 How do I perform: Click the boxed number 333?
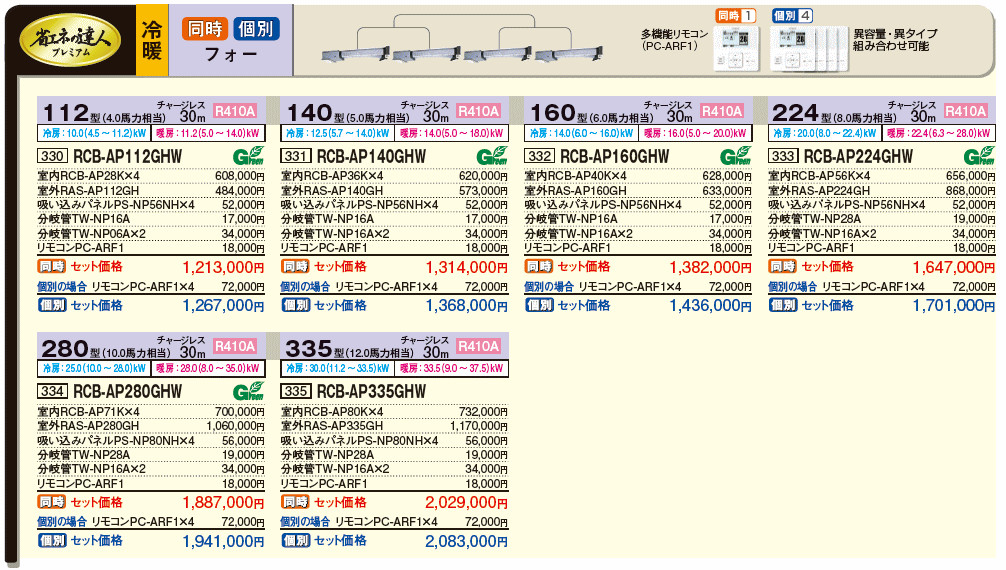click(x=783, y=156)
